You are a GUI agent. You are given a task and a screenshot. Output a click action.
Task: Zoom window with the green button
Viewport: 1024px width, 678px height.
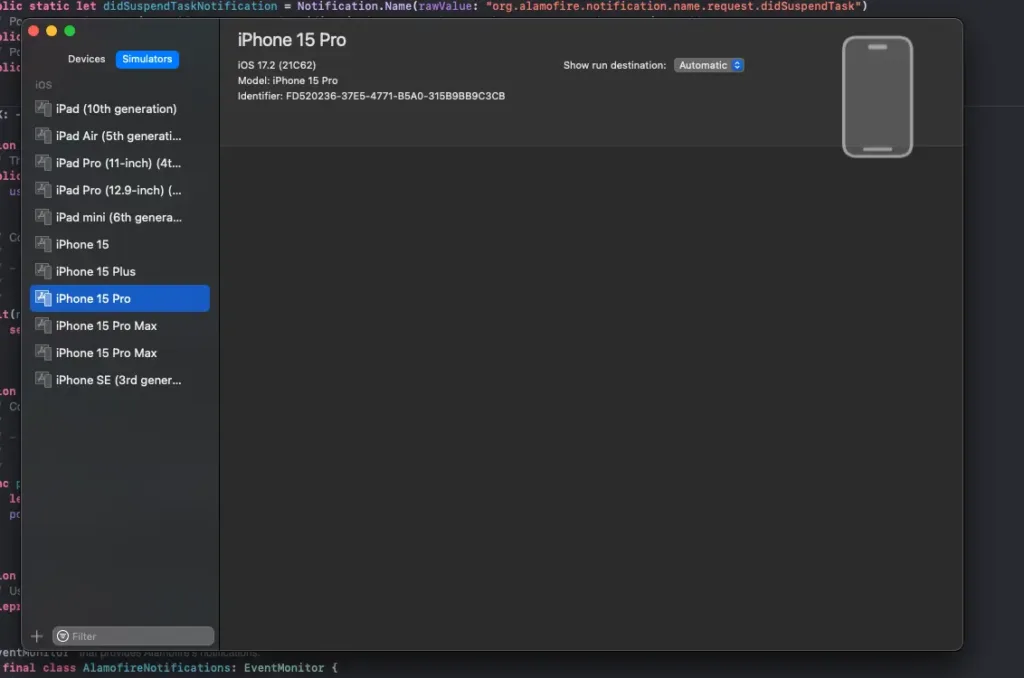[70, 31]
